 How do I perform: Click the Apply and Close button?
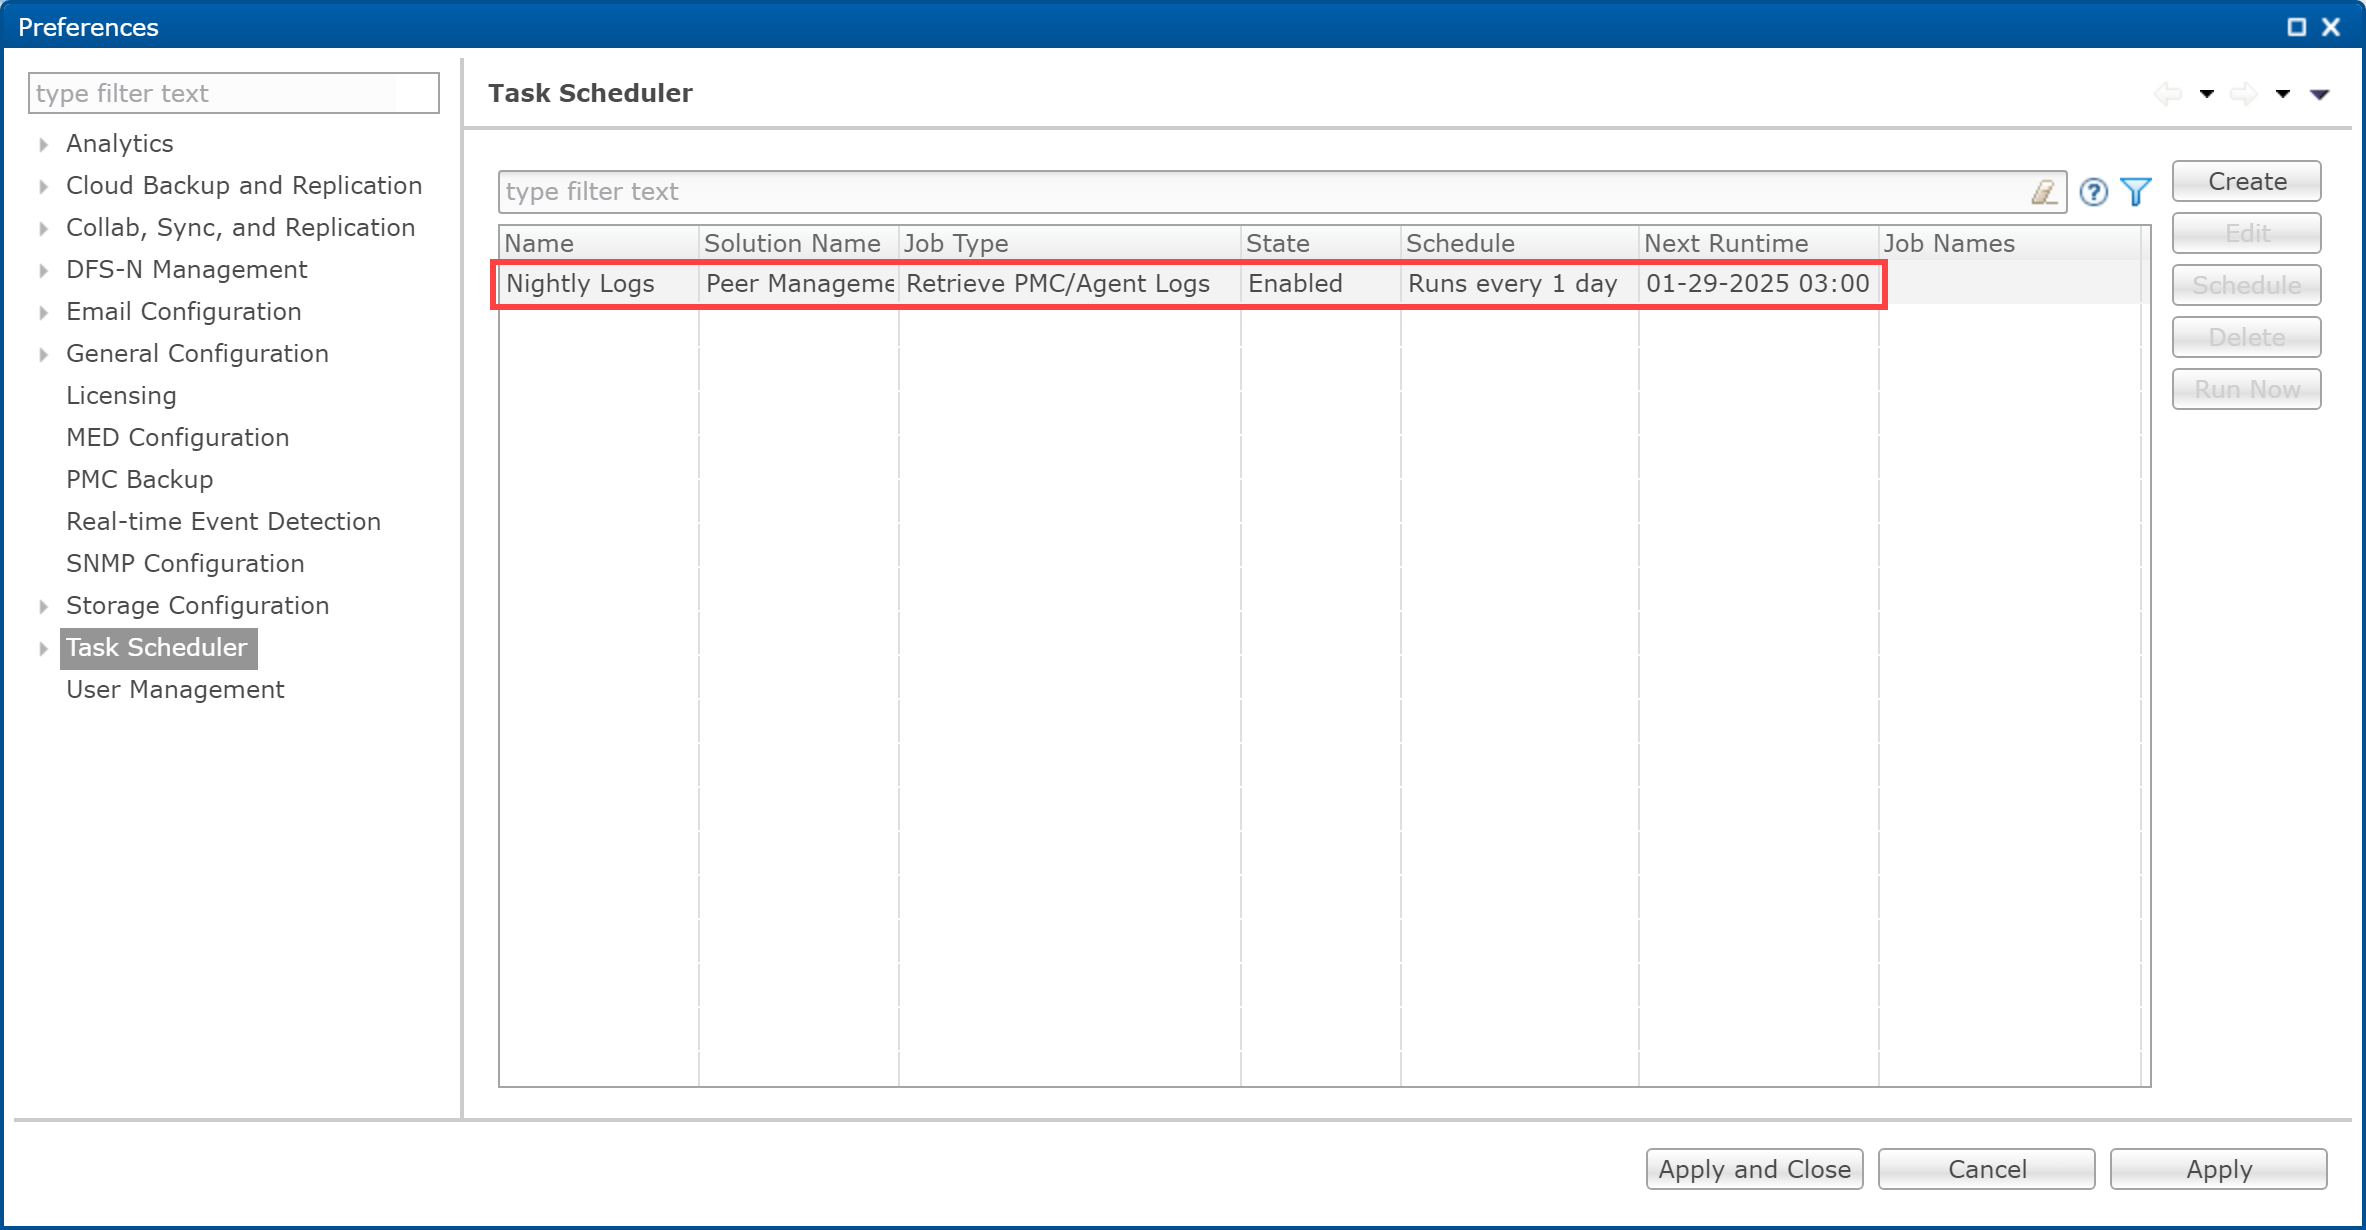1754,1169
